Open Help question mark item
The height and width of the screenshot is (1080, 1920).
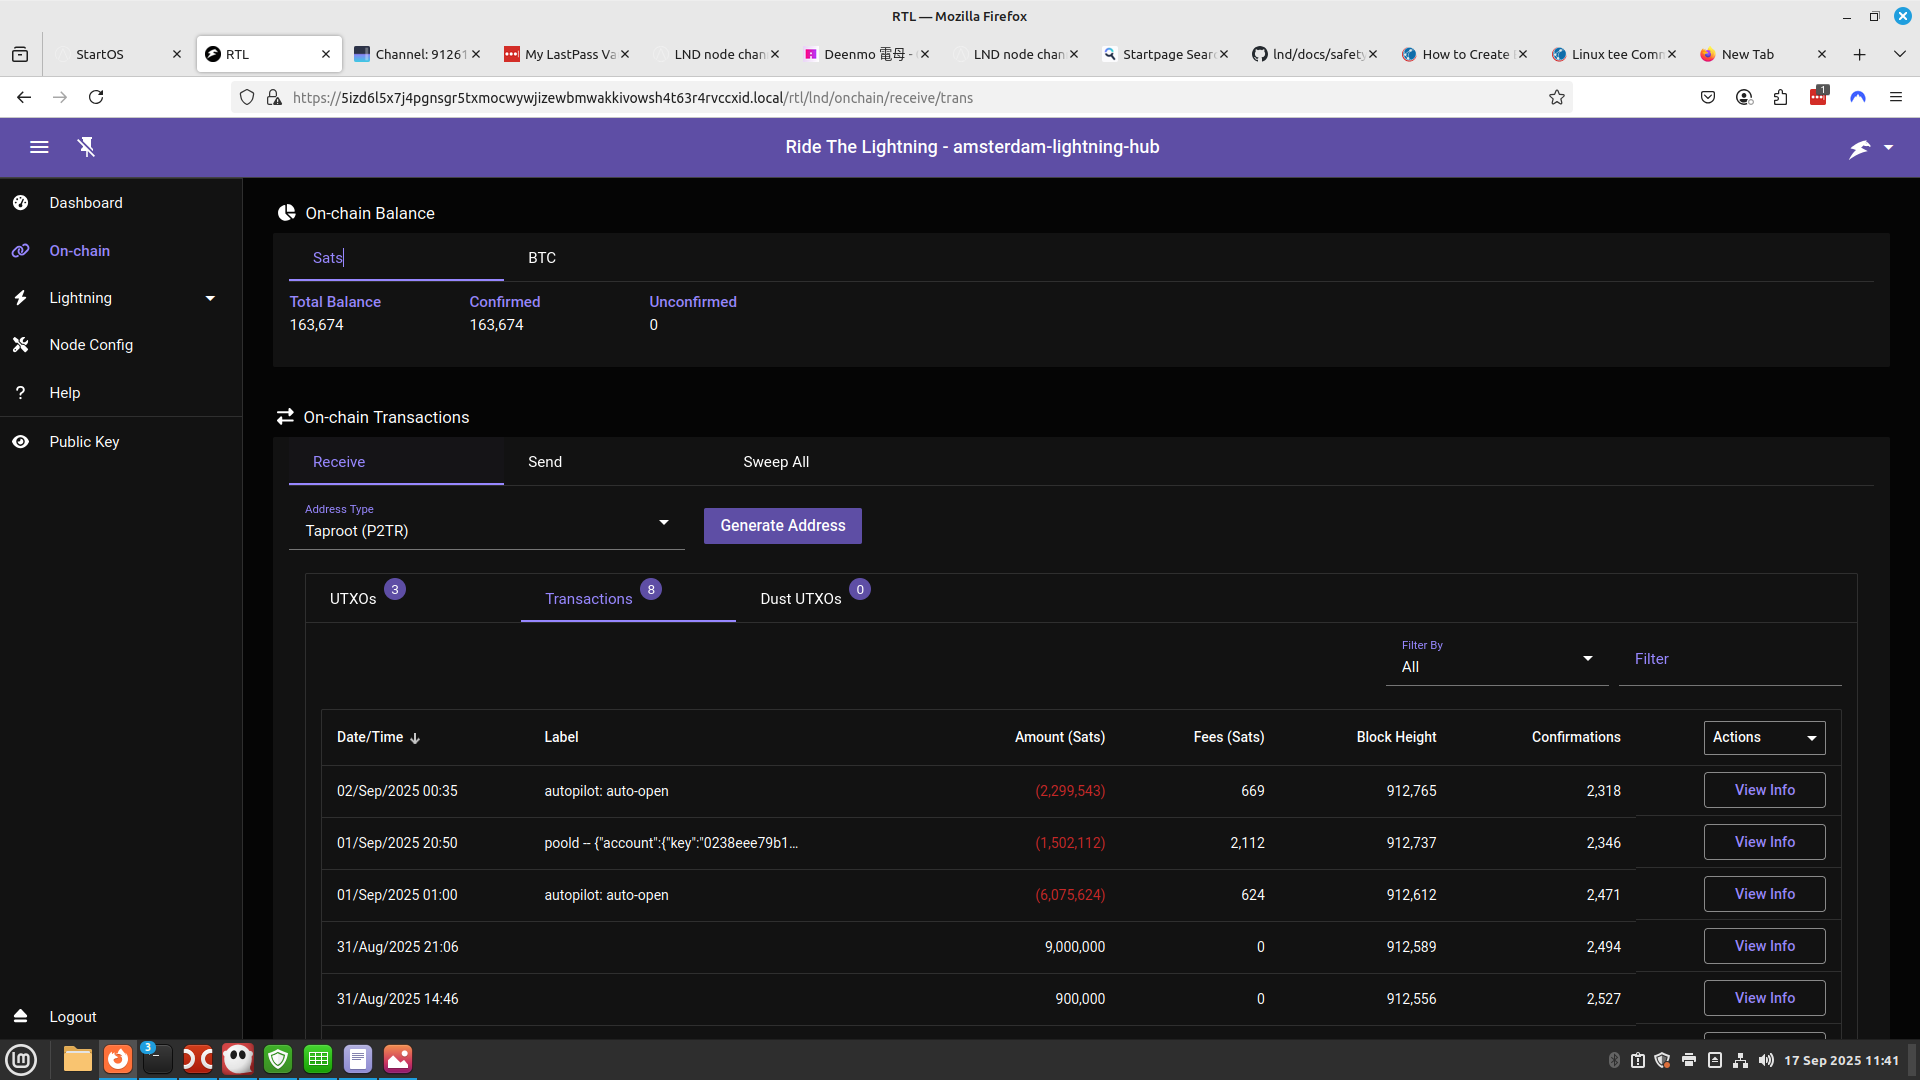21,393
